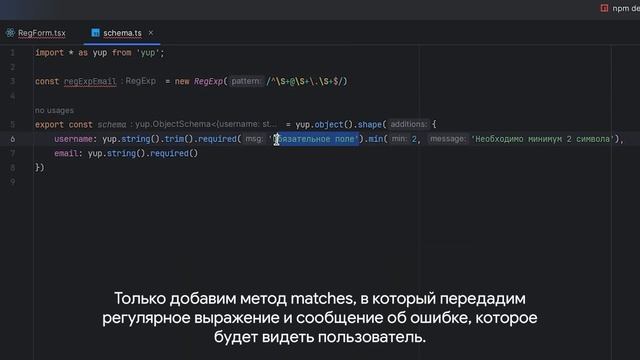The width and height of the screenshot is (640, 360).
Task: Click the 'additions:' parameter hint
Action: pos(408,124)
